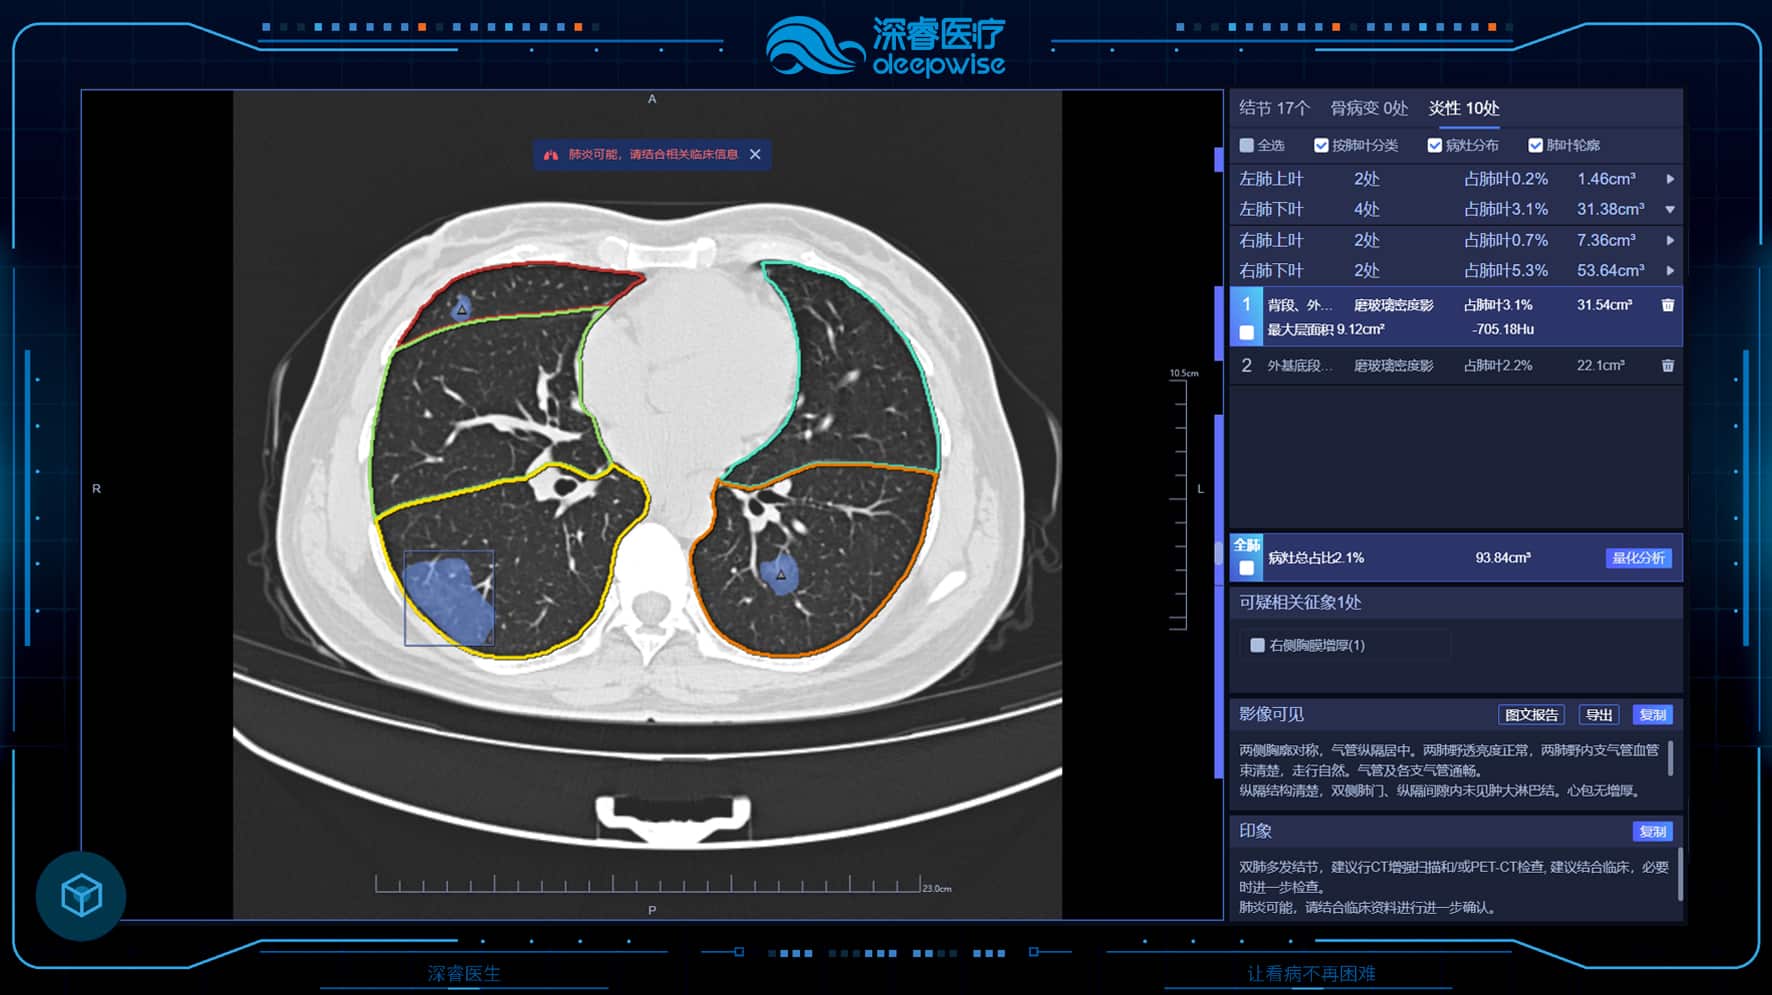Switch to the 骨病变 tab
Viewport: 1772px width, 995px height.
(x=1371, y=108)
